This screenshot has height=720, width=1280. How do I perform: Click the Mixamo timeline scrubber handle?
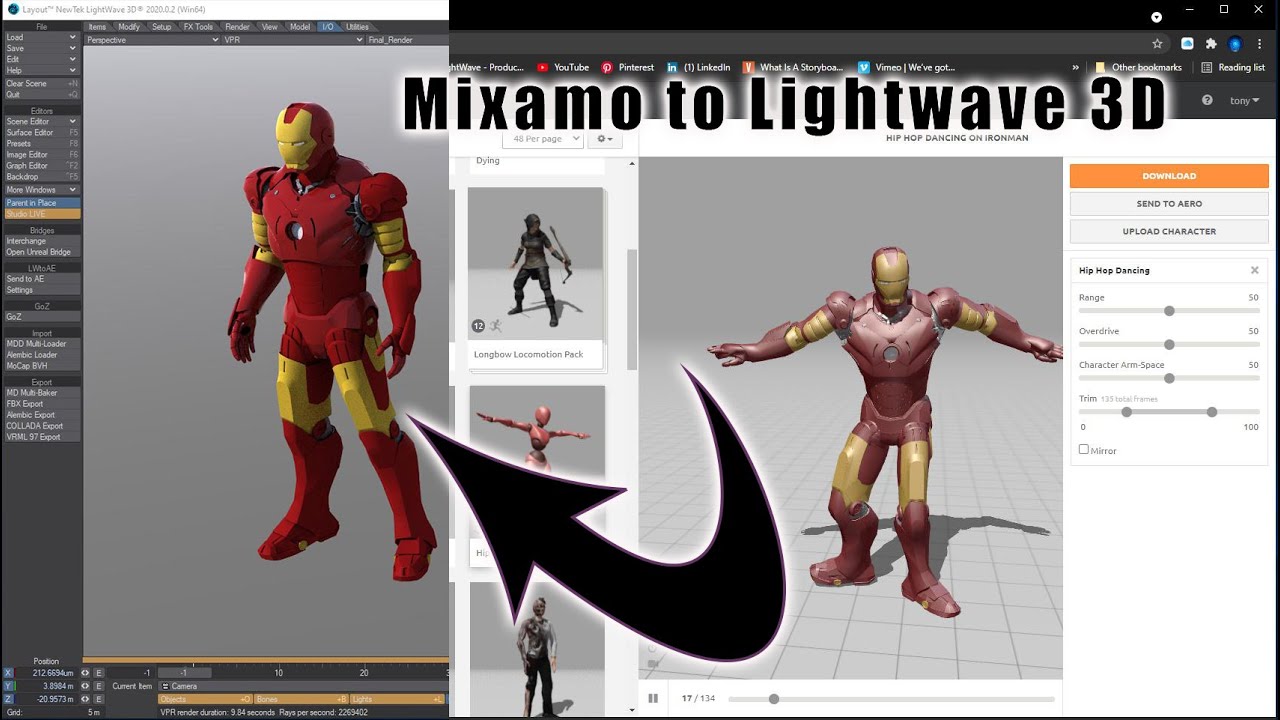click(x=774, y=699)
